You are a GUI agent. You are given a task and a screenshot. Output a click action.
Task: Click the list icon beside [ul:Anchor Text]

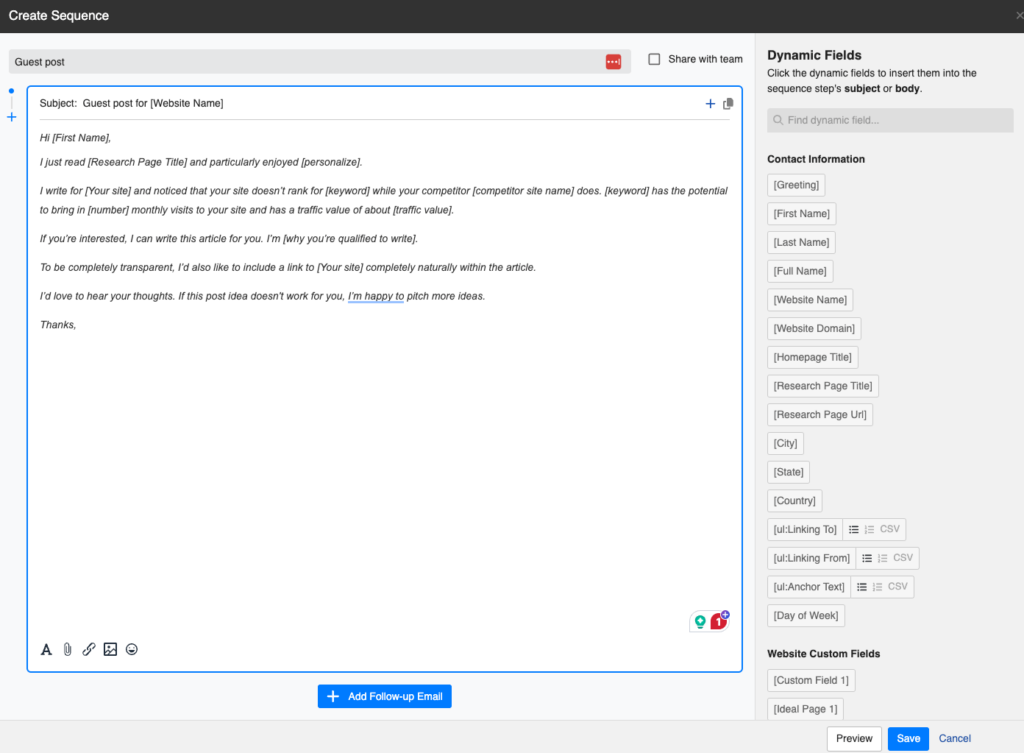[x=862, y=587]
